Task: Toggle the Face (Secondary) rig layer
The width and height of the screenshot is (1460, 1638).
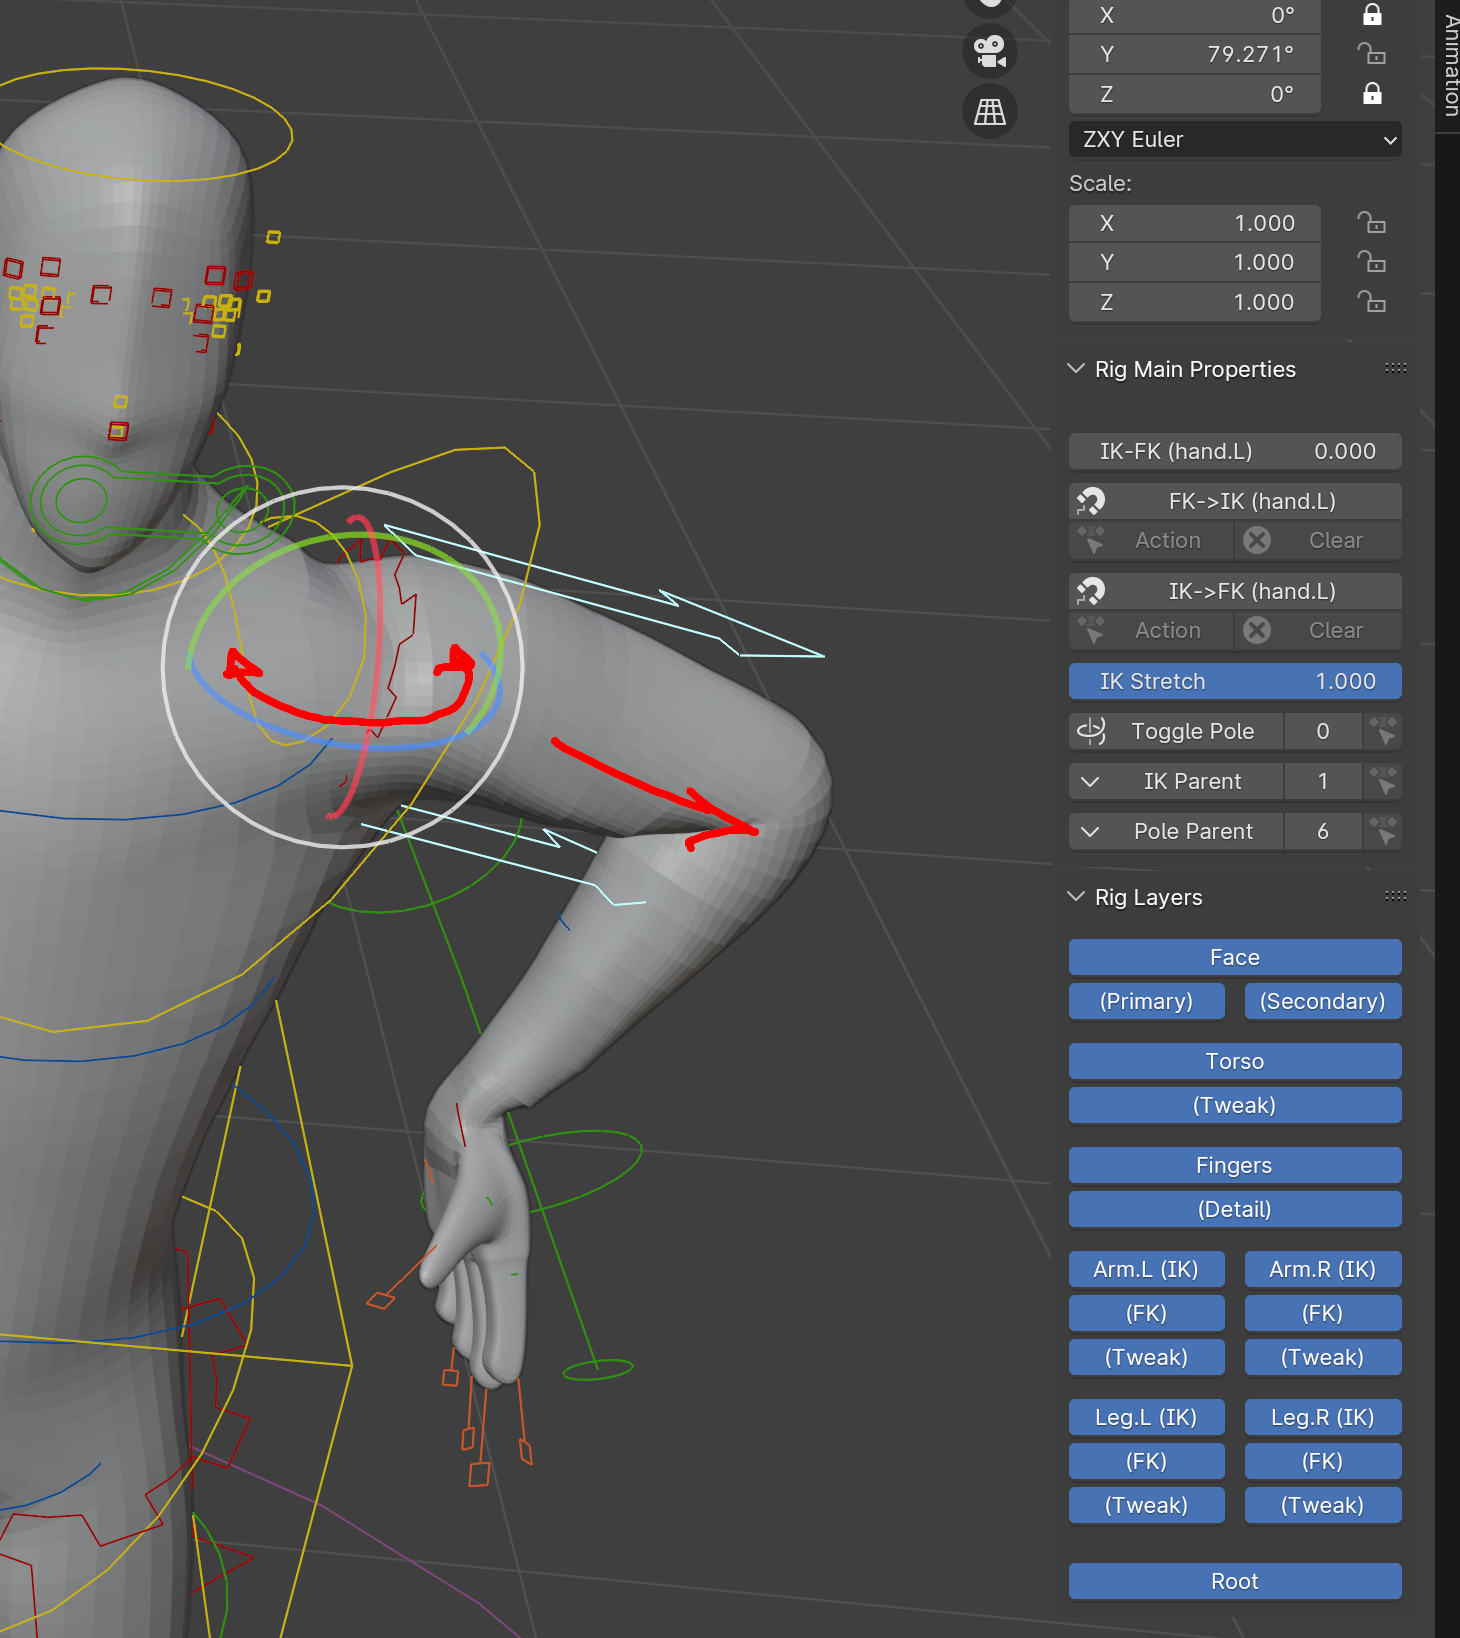Action: pos(1323,1001)
